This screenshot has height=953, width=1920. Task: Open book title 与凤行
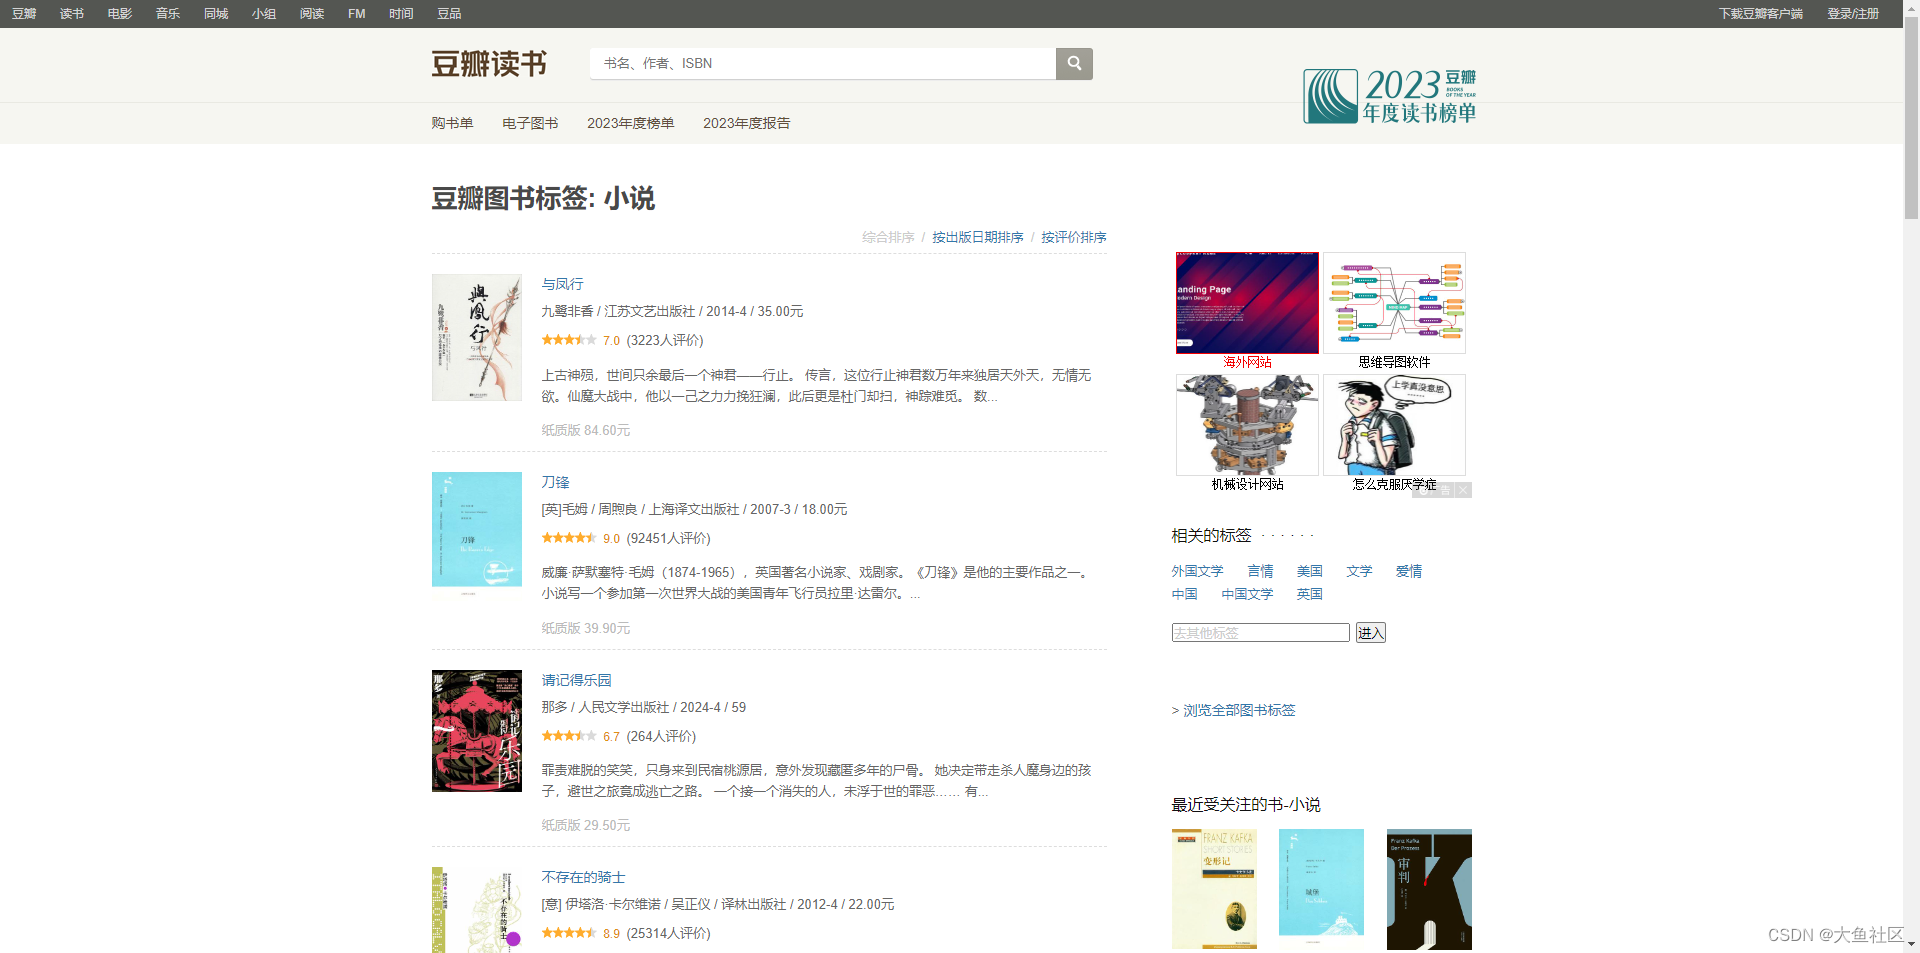(x=562, y=284)
